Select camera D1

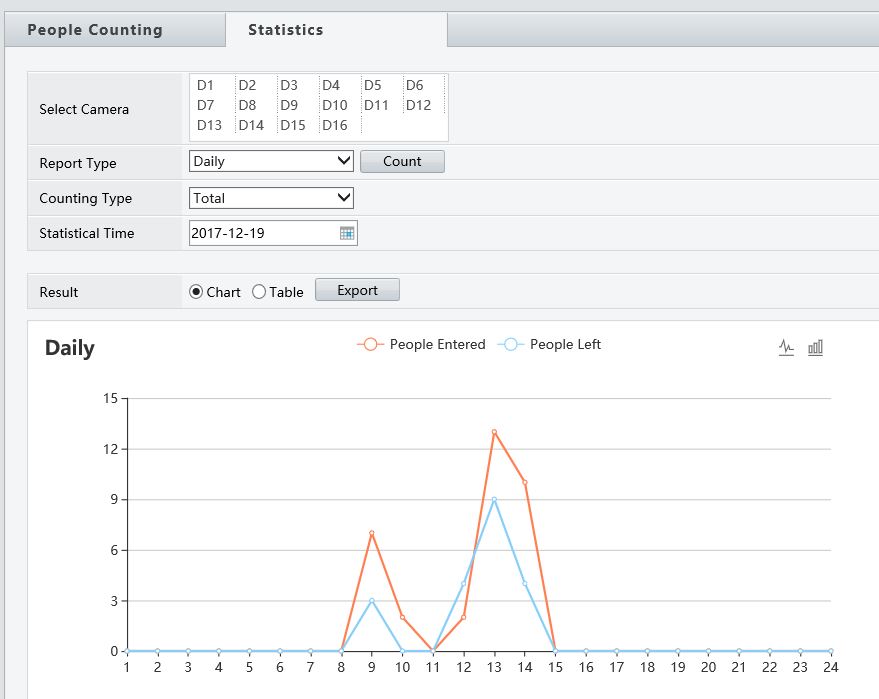206,86
